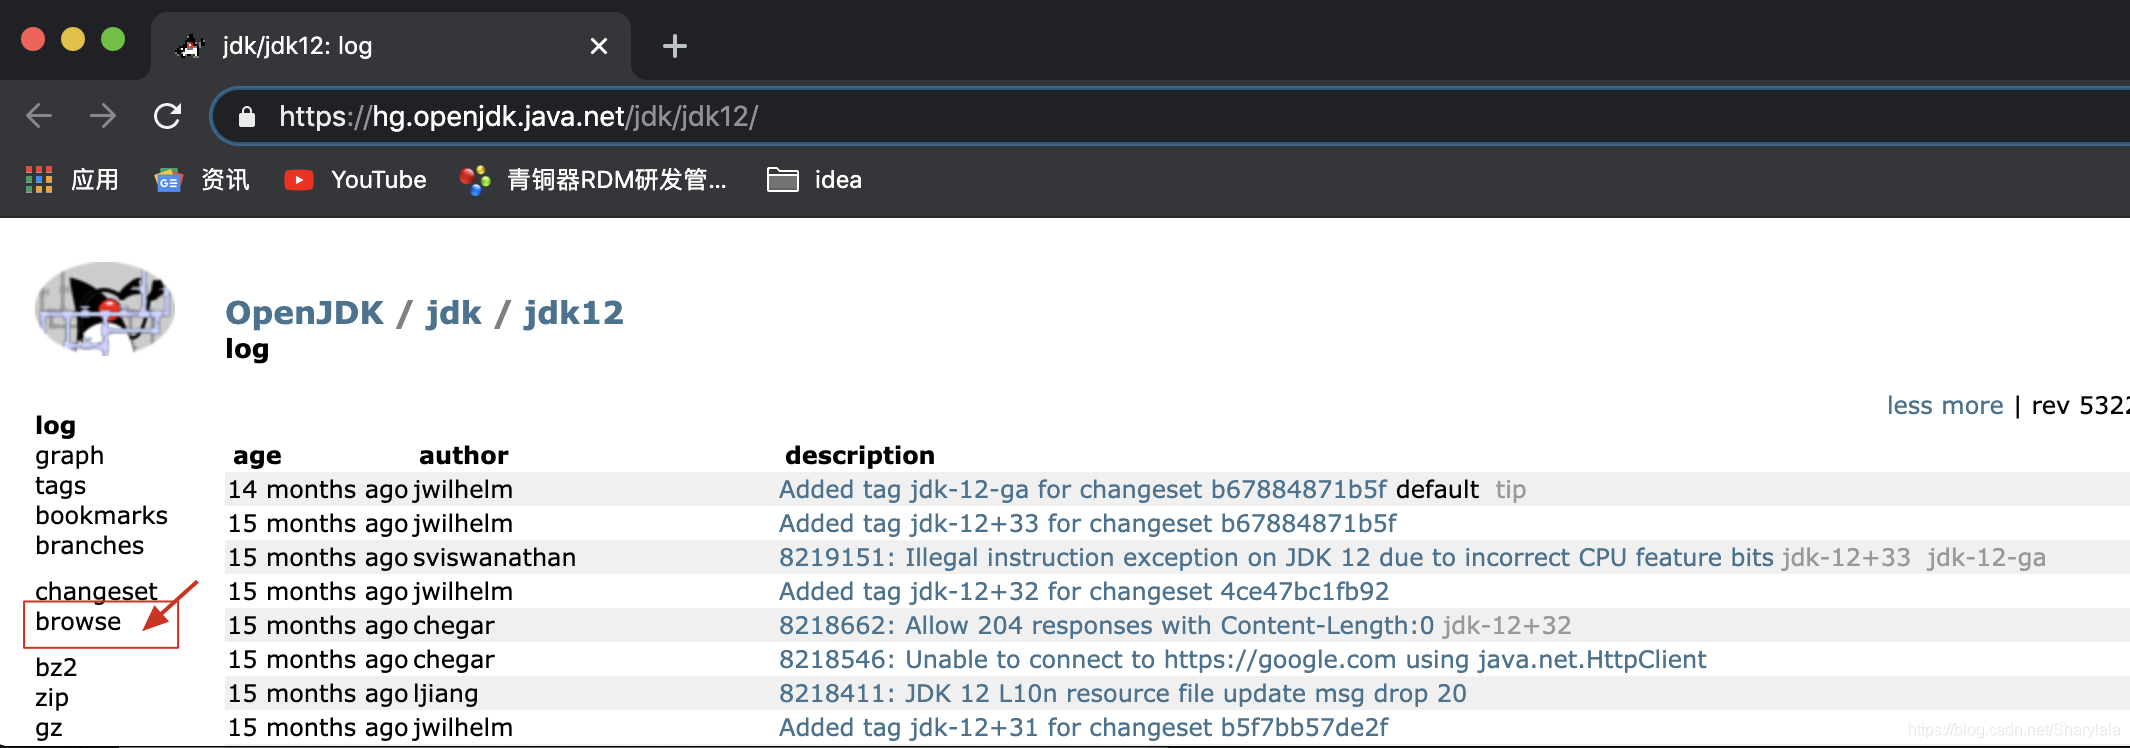2130x748 pixels.
Task: Open changeset in the sidebar
Action: (97, 592)
